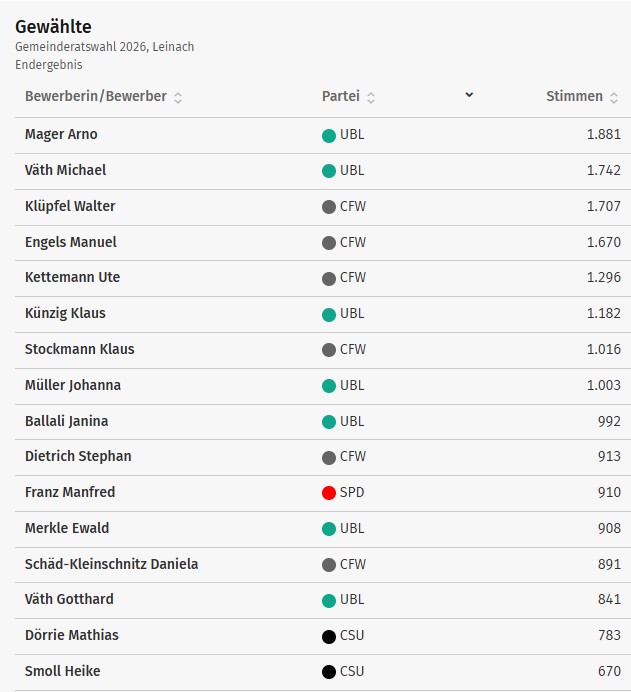
Task: Click sort arrows next to Partei header
Action: point(371,98)
